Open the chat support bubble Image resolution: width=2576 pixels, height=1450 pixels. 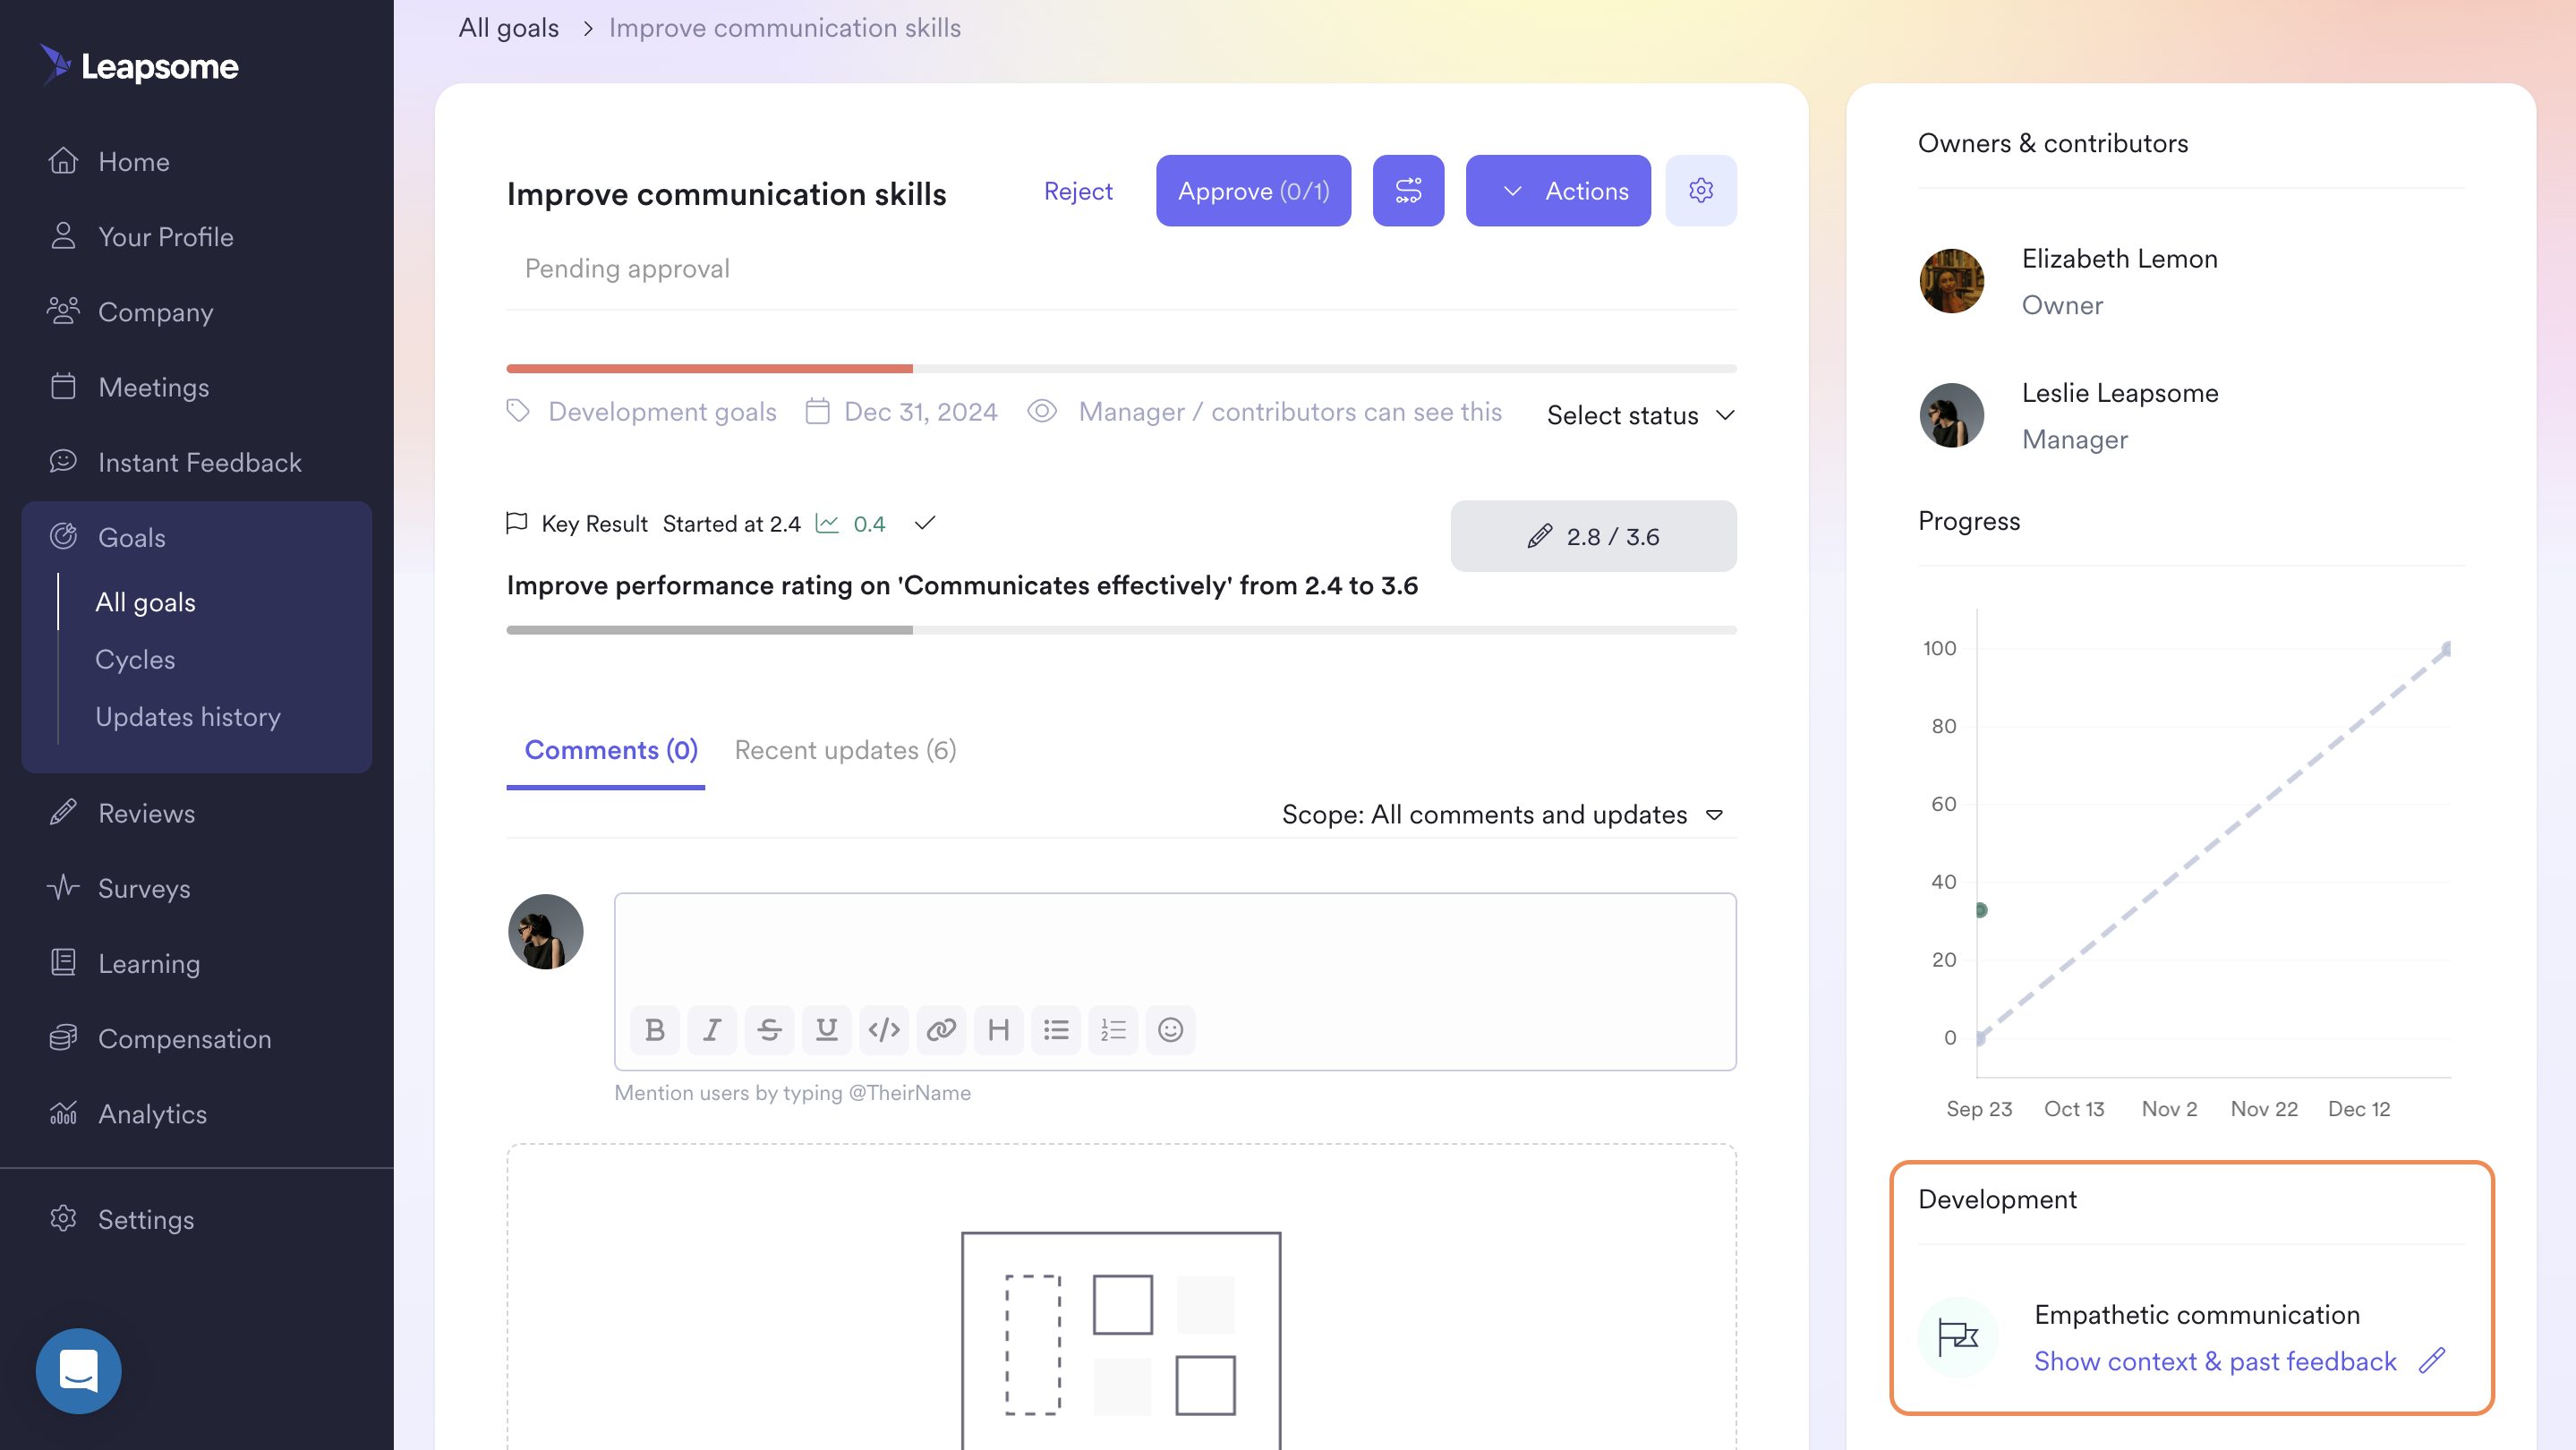tap(79, 1370)
